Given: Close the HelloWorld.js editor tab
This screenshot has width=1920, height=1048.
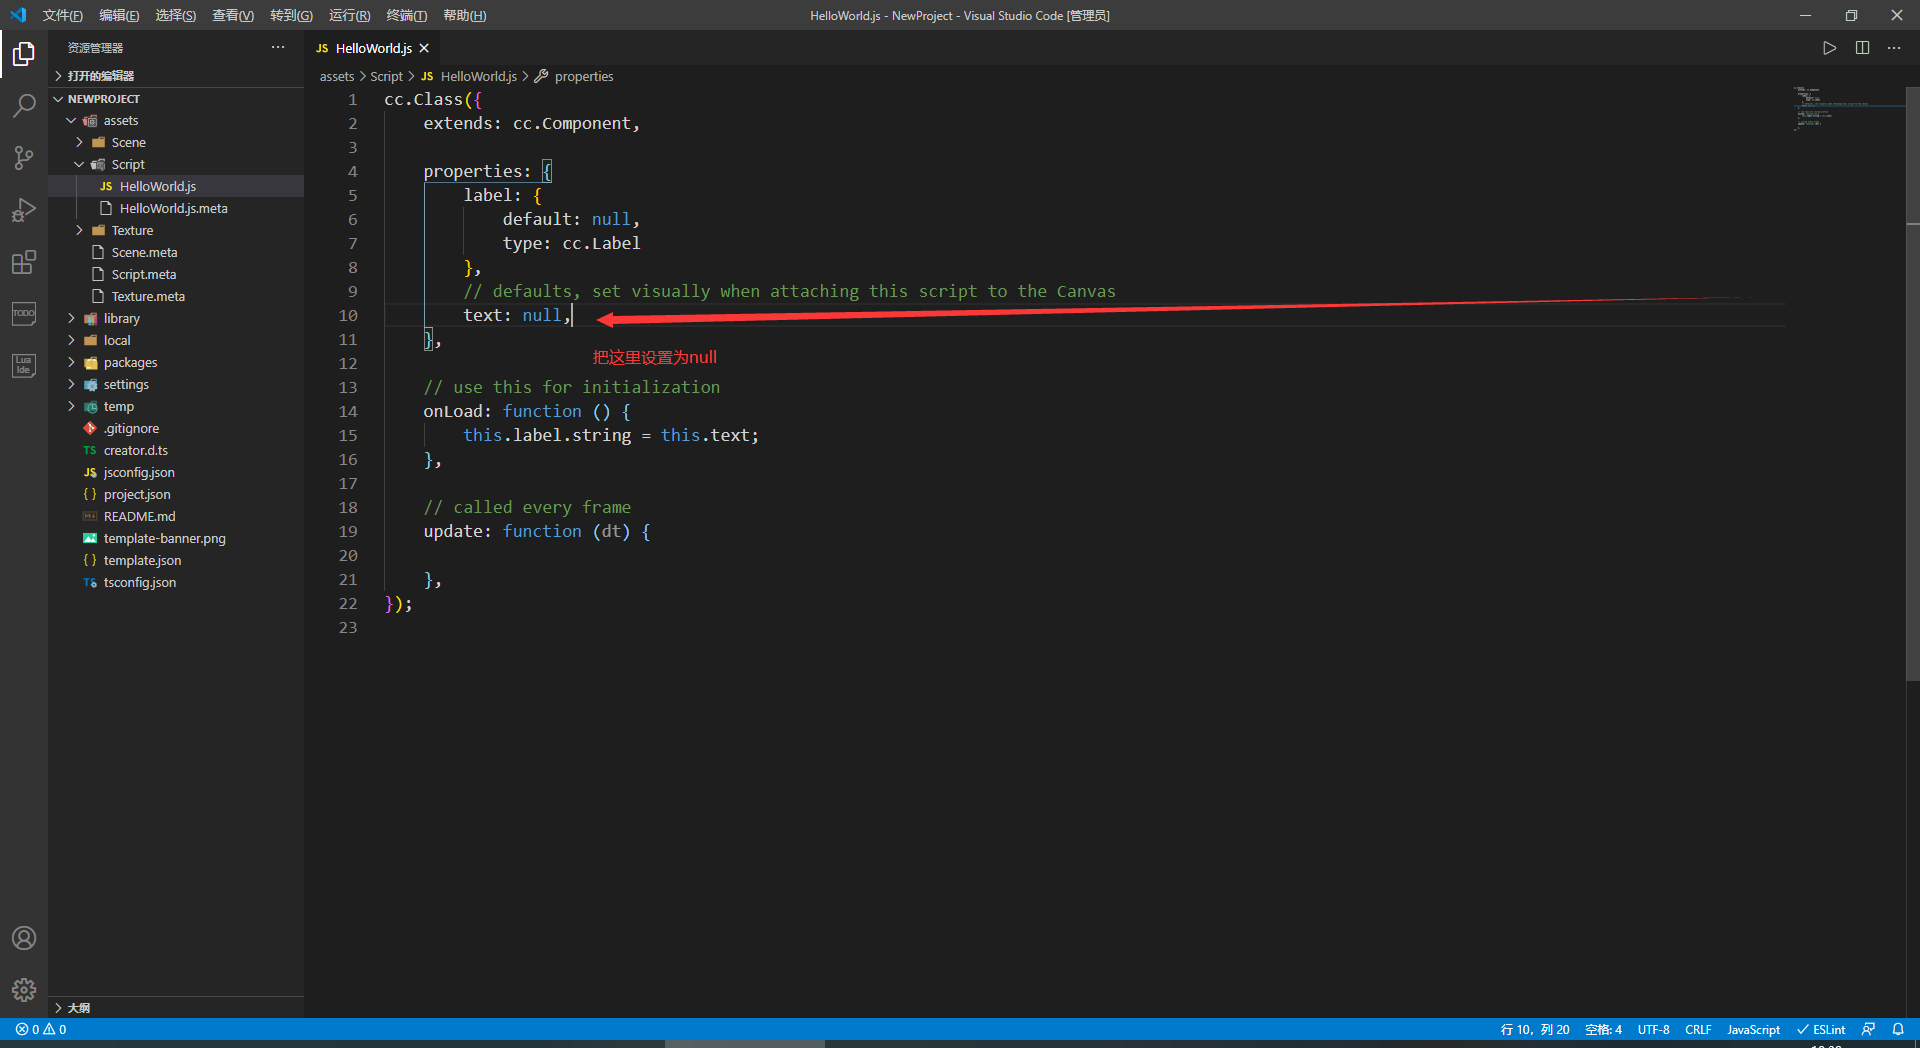Looking at the screenshot, I should point(424,48).
